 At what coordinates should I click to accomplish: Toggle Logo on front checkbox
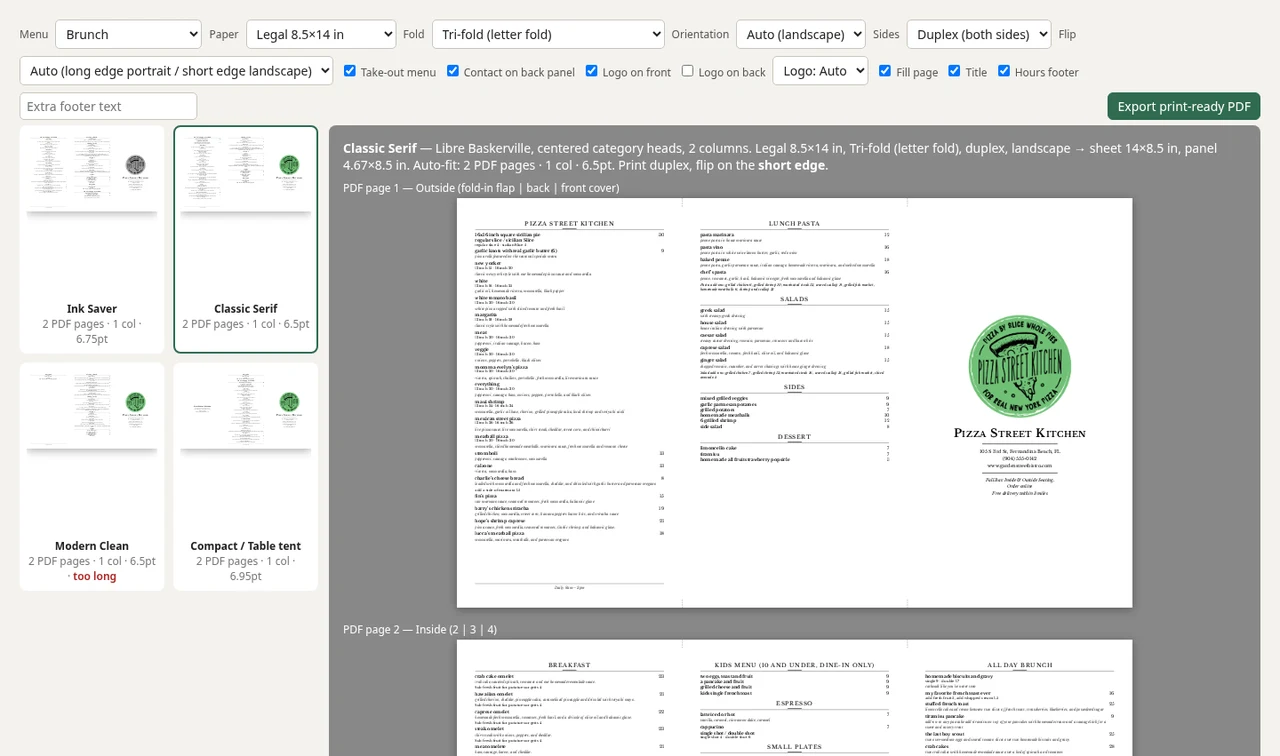click(x=591, y=71)
